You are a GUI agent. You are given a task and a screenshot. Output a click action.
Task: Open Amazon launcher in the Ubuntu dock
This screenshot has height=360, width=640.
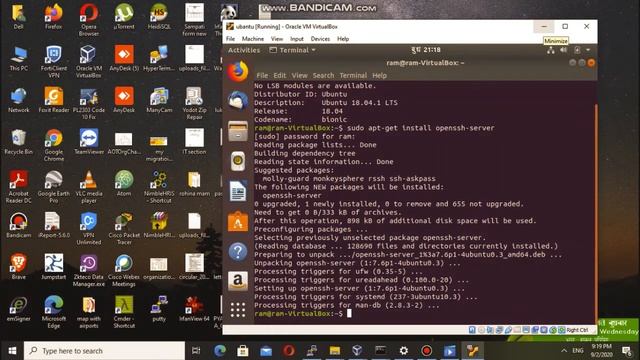(x=238, y=281)
